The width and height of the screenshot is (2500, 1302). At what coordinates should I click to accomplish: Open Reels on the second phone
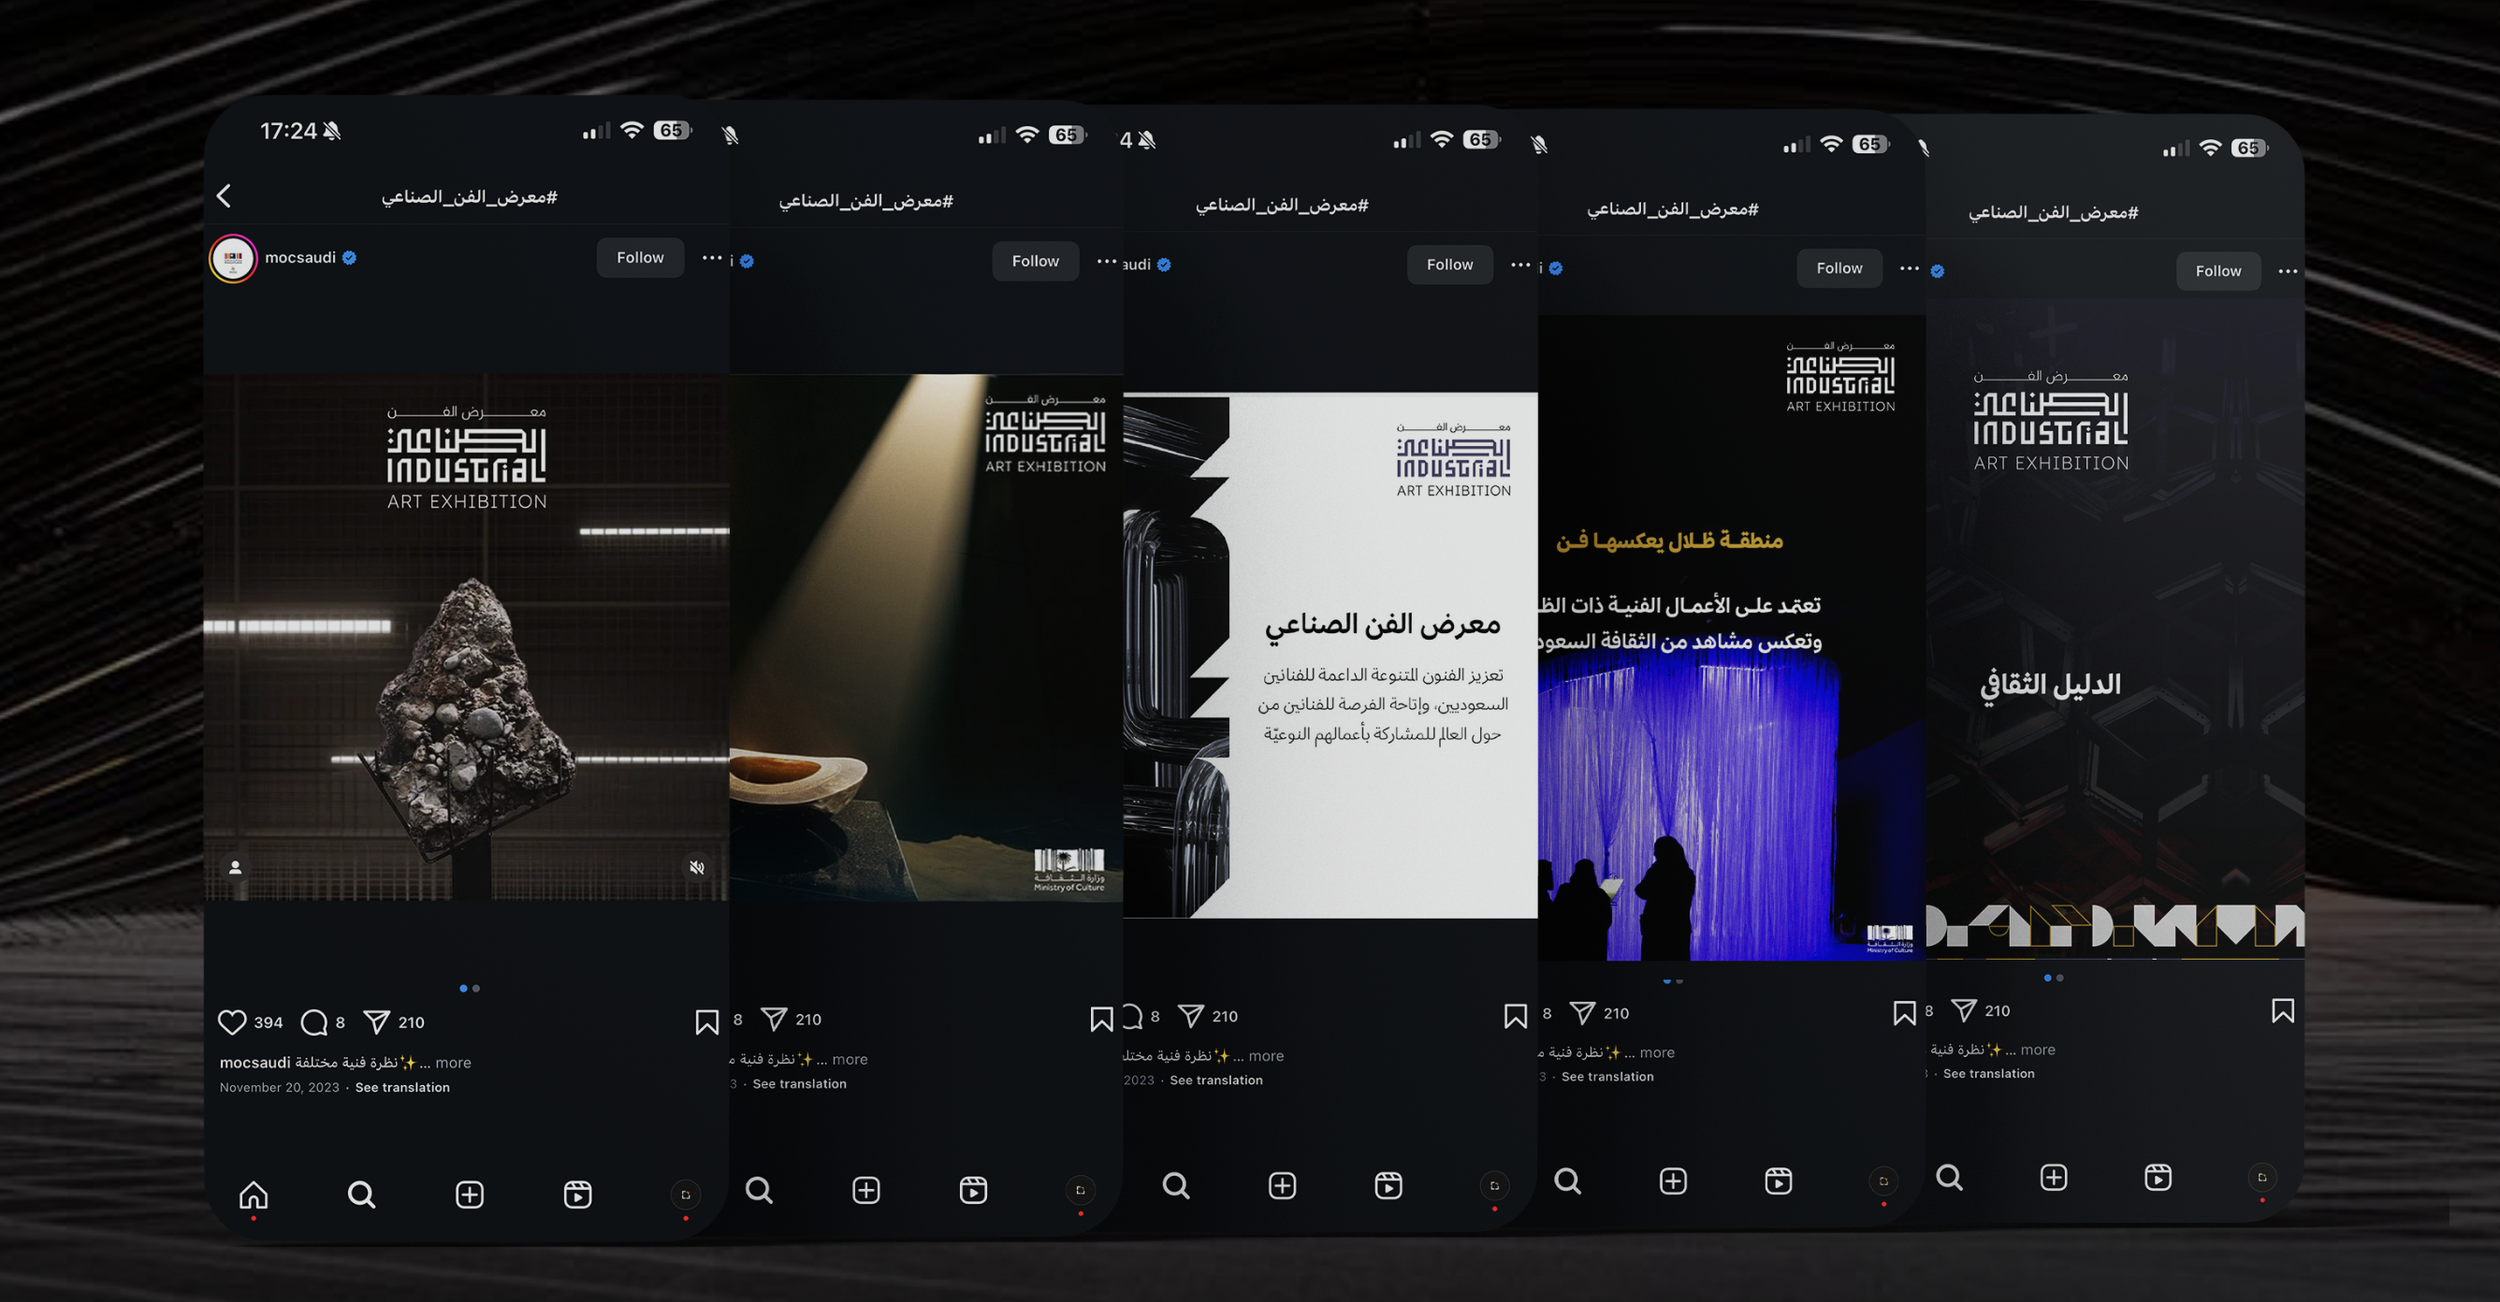[x=973, y=1190]
